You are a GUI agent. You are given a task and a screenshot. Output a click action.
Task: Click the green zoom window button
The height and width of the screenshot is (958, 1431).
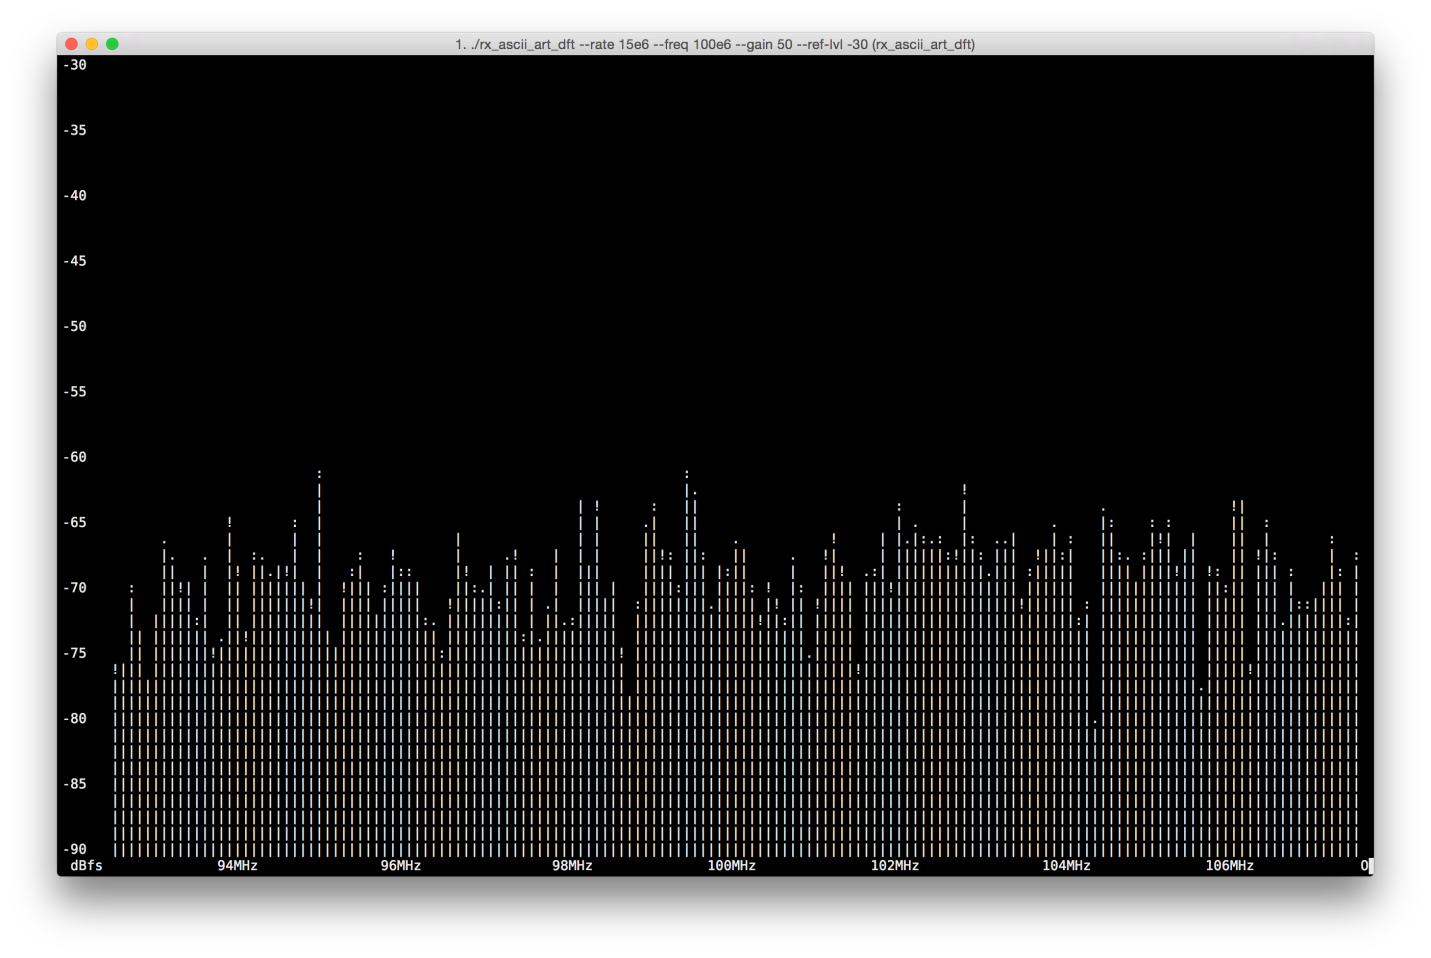tap(112, 44)
